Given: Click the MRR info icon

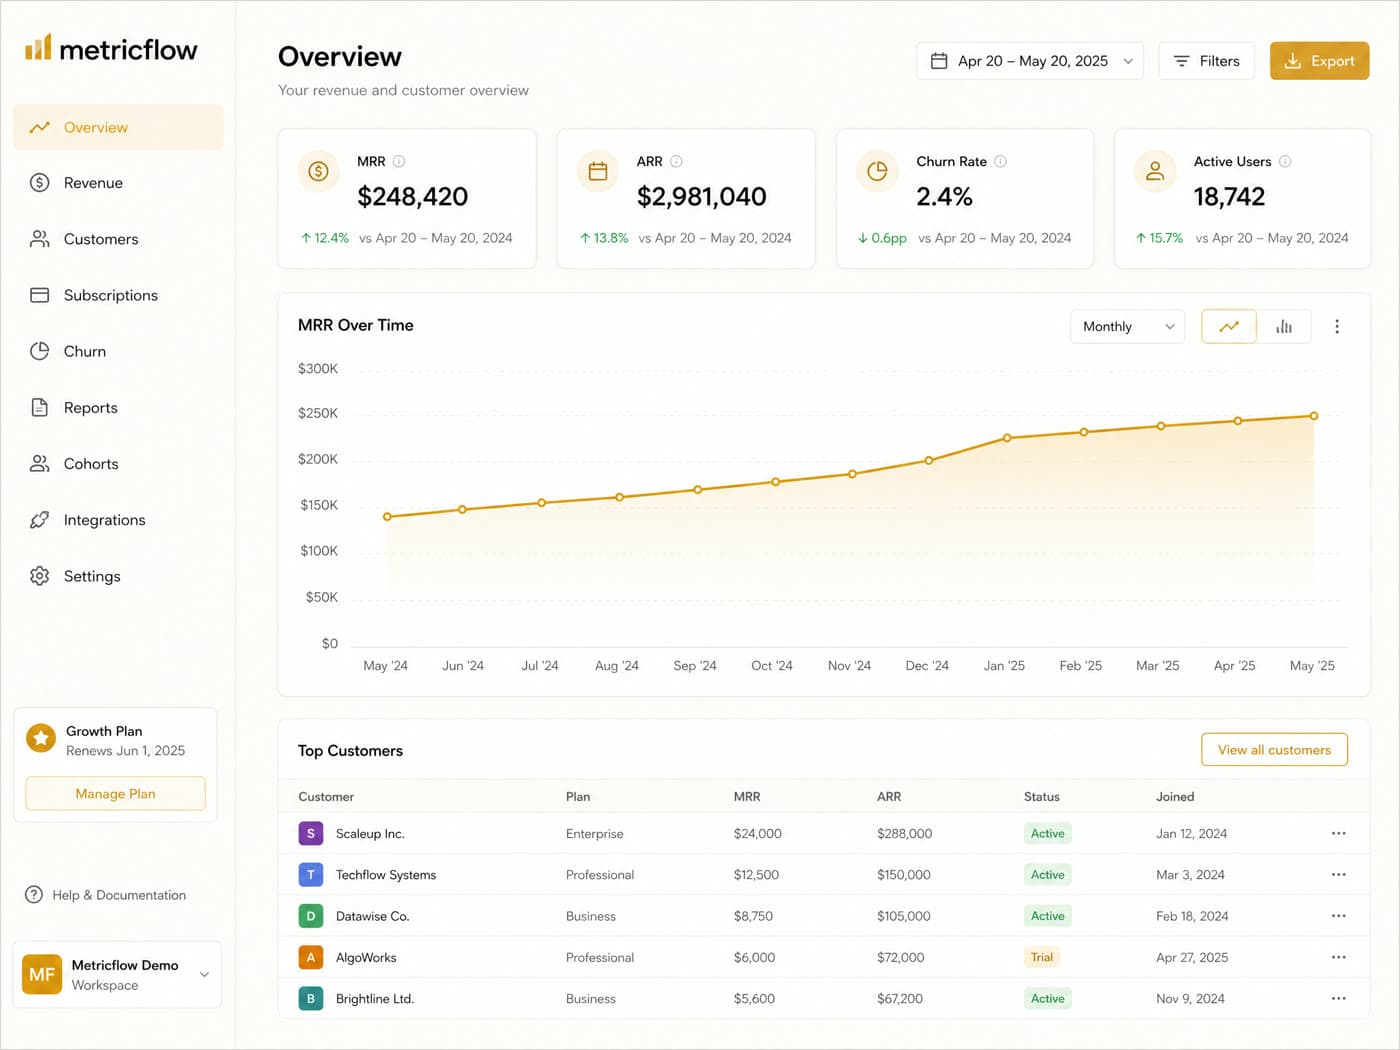Looking at the screenshot, I should (x=399, y=161).
